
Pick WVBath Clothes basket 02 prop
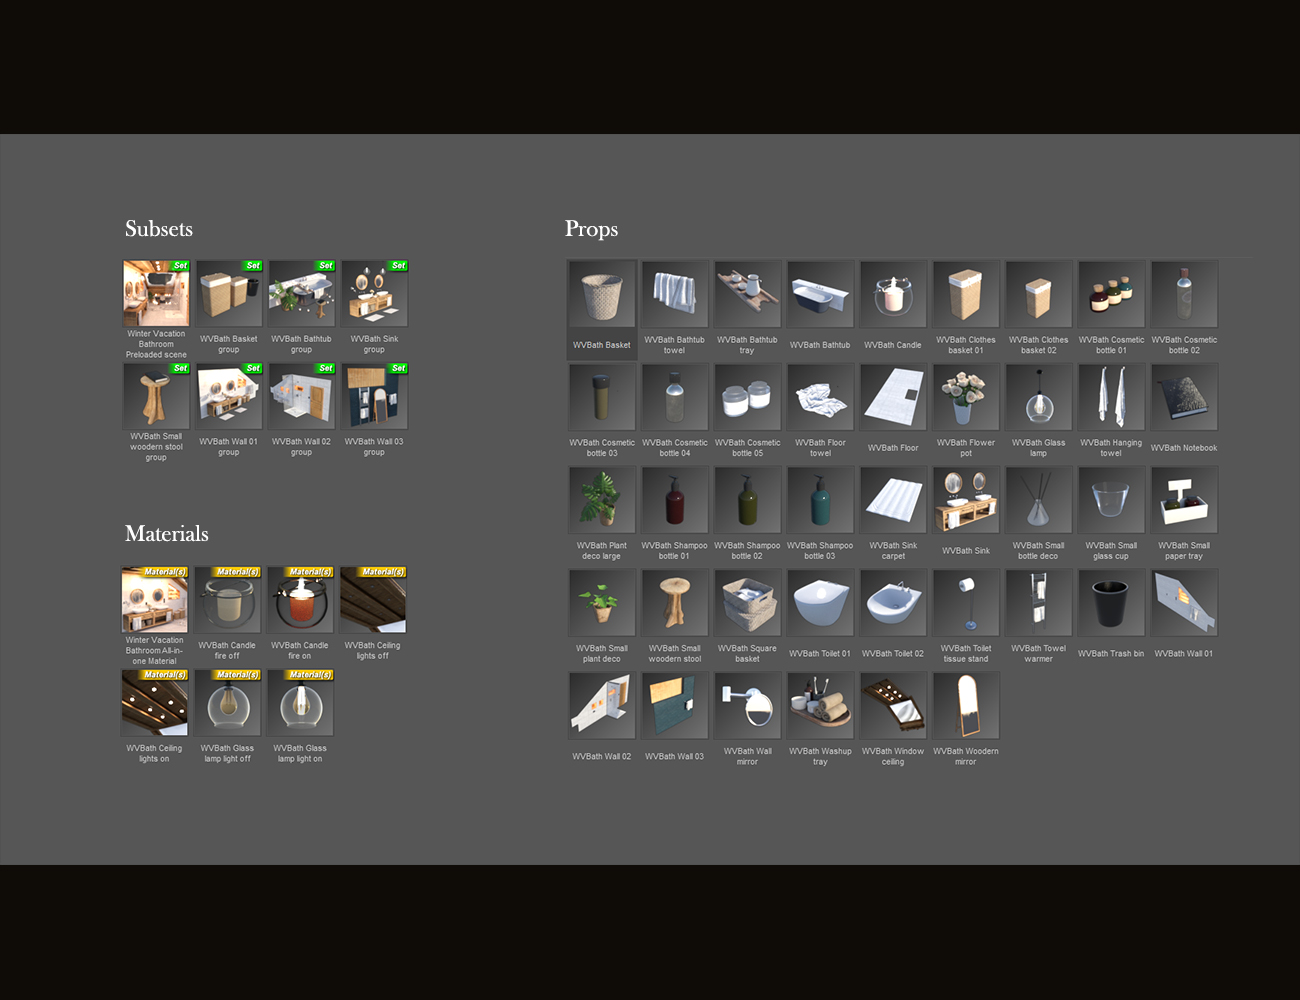tap(1039, 294)
